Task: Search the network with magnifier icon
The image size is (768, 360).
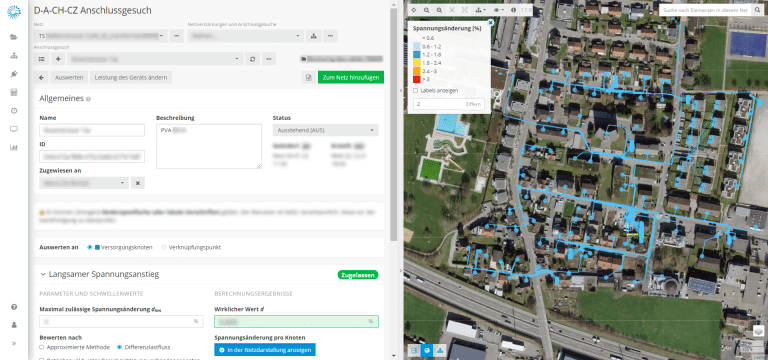Action: click(x=758, y=10)
